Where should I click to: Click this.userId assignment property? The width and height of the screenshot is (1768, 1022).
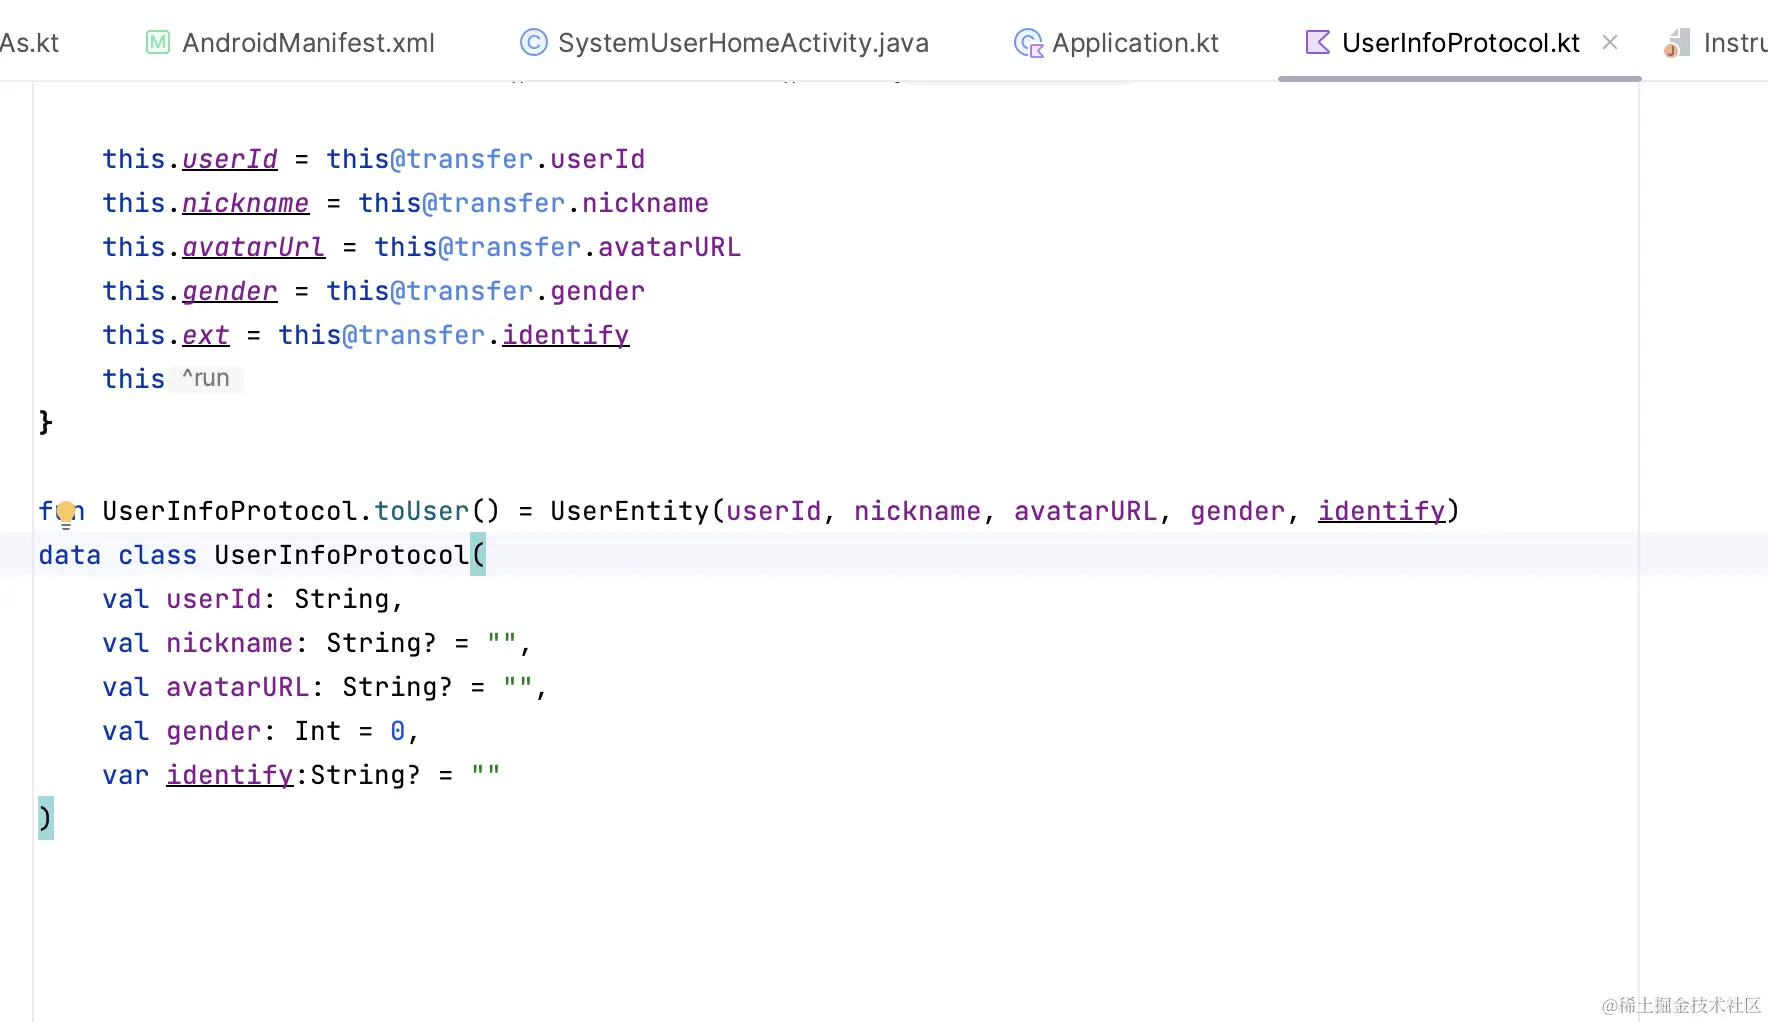tap(230, 159)
